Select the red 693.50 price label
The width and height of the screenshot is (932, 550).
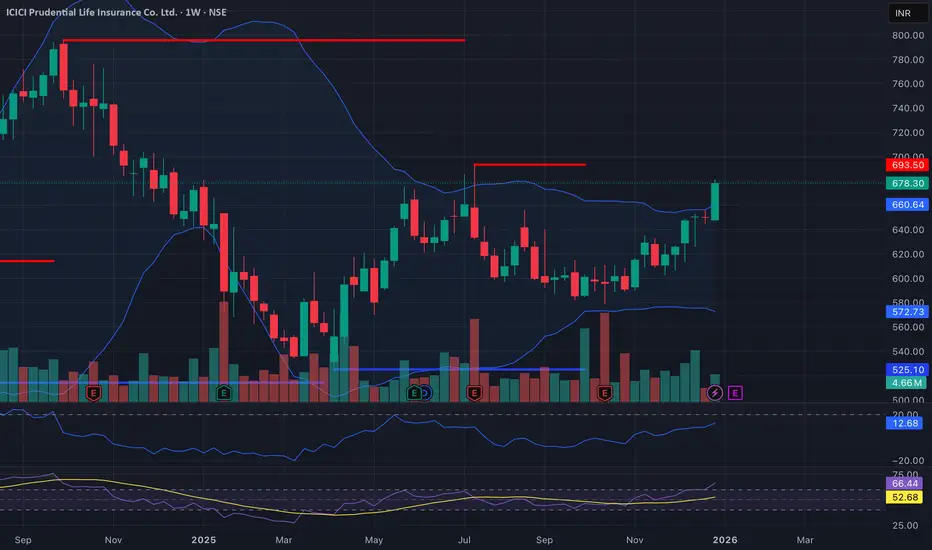(x=907, y=165)
